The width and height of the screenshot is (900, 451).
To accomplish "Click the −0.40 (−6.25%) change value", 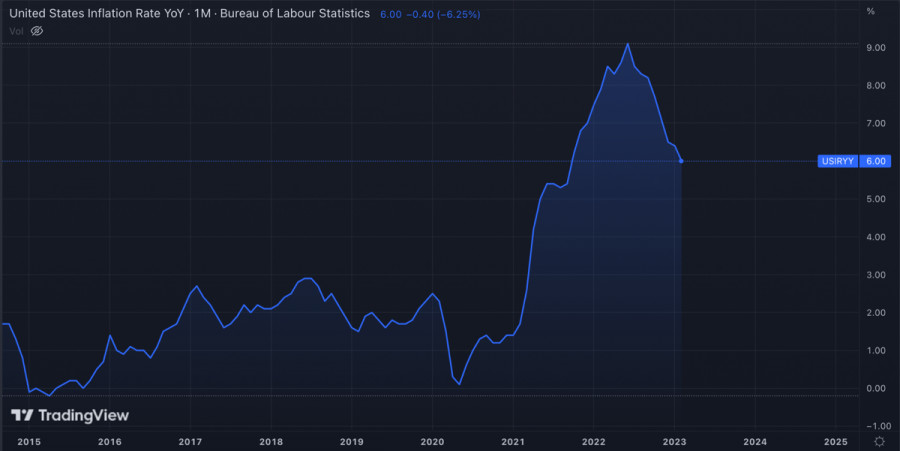I will coord(443,14).
